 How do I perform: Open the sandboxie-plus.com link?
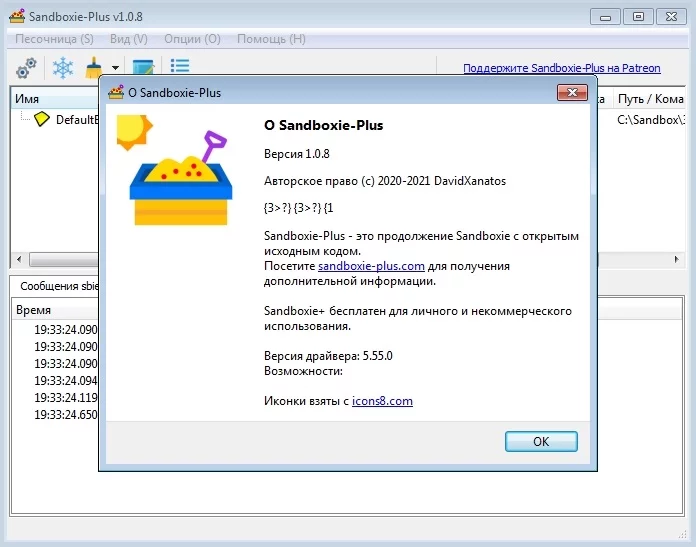coord(371,266)
